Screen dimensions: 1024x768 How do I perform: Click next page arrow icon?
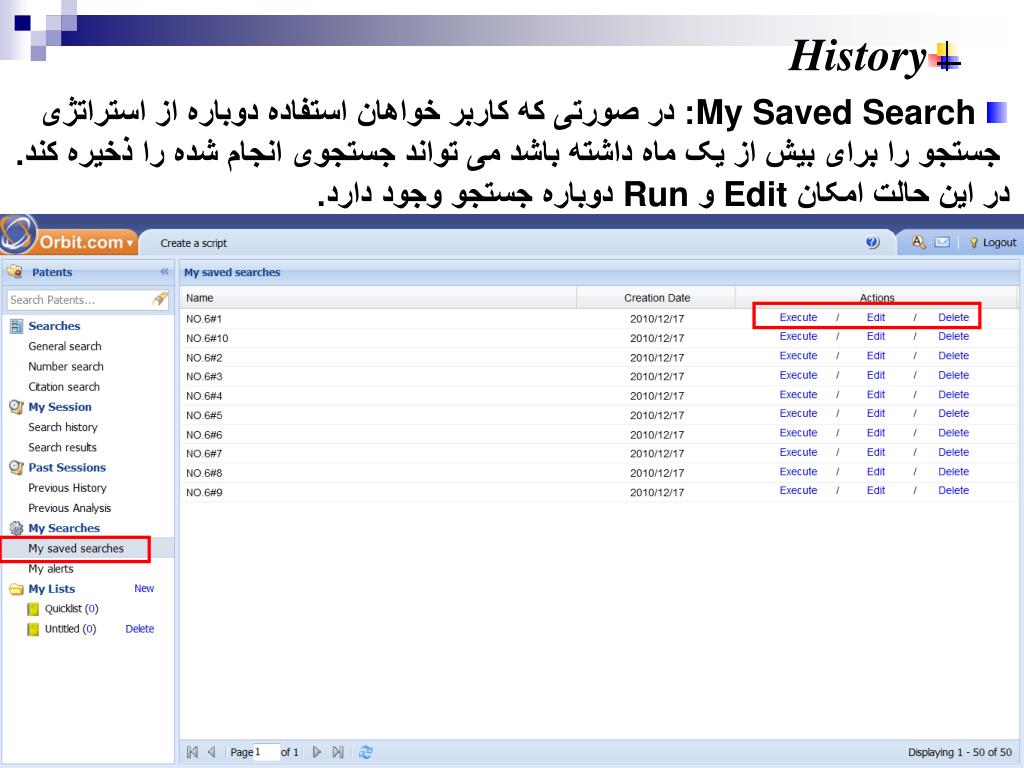pyautogui.click(x=317, y=752)
